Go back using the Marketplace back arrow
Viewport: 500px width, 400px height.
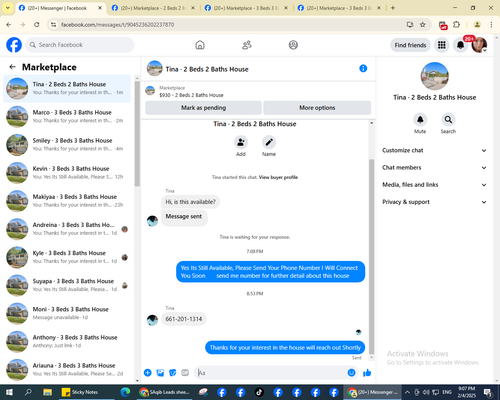coord(13,67)
